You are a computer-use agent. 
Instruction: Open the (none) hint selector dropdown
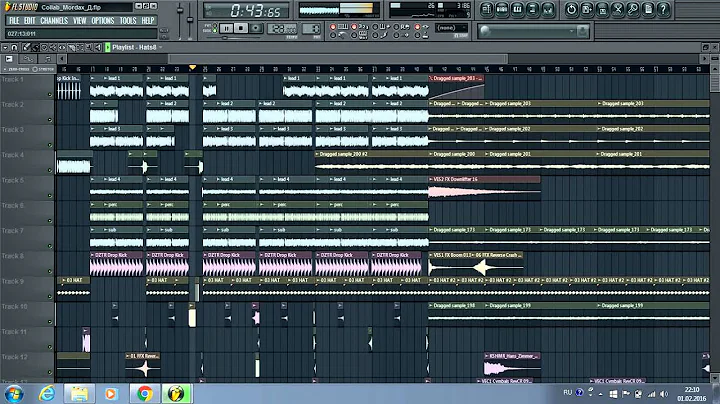451,28
